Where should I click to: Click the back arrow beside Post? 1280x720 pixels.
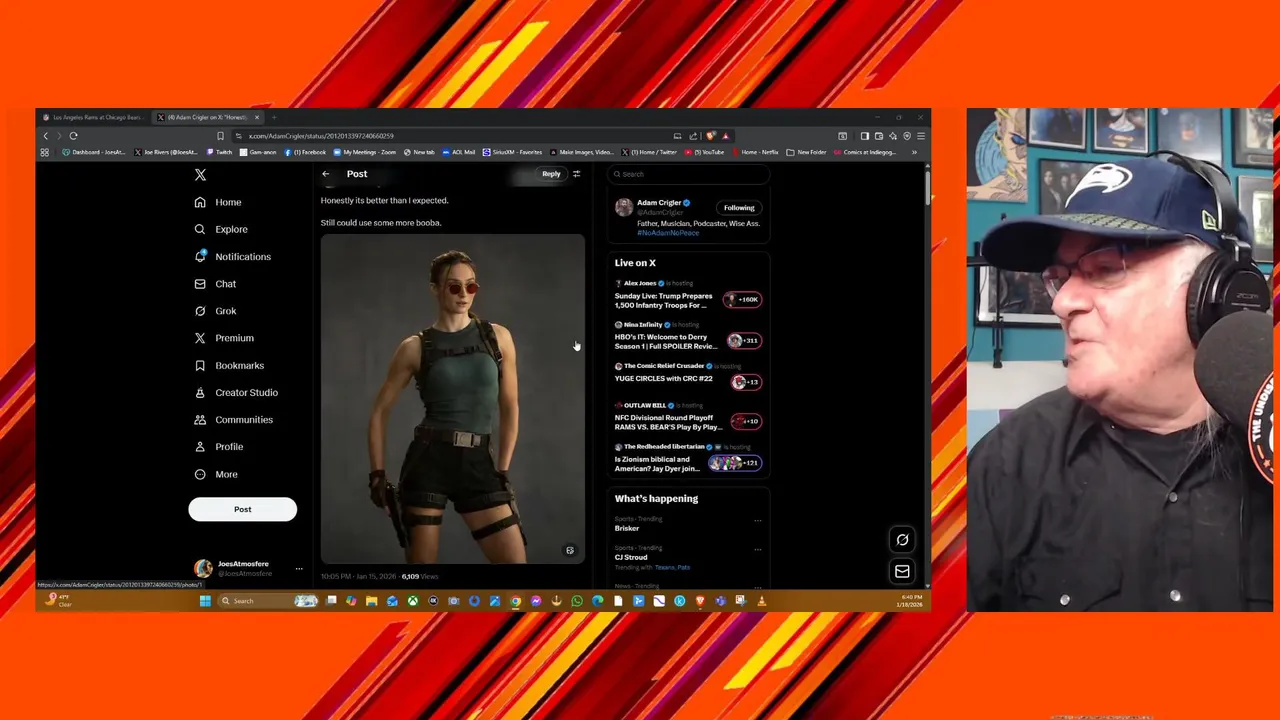click(x=325, y=174)
